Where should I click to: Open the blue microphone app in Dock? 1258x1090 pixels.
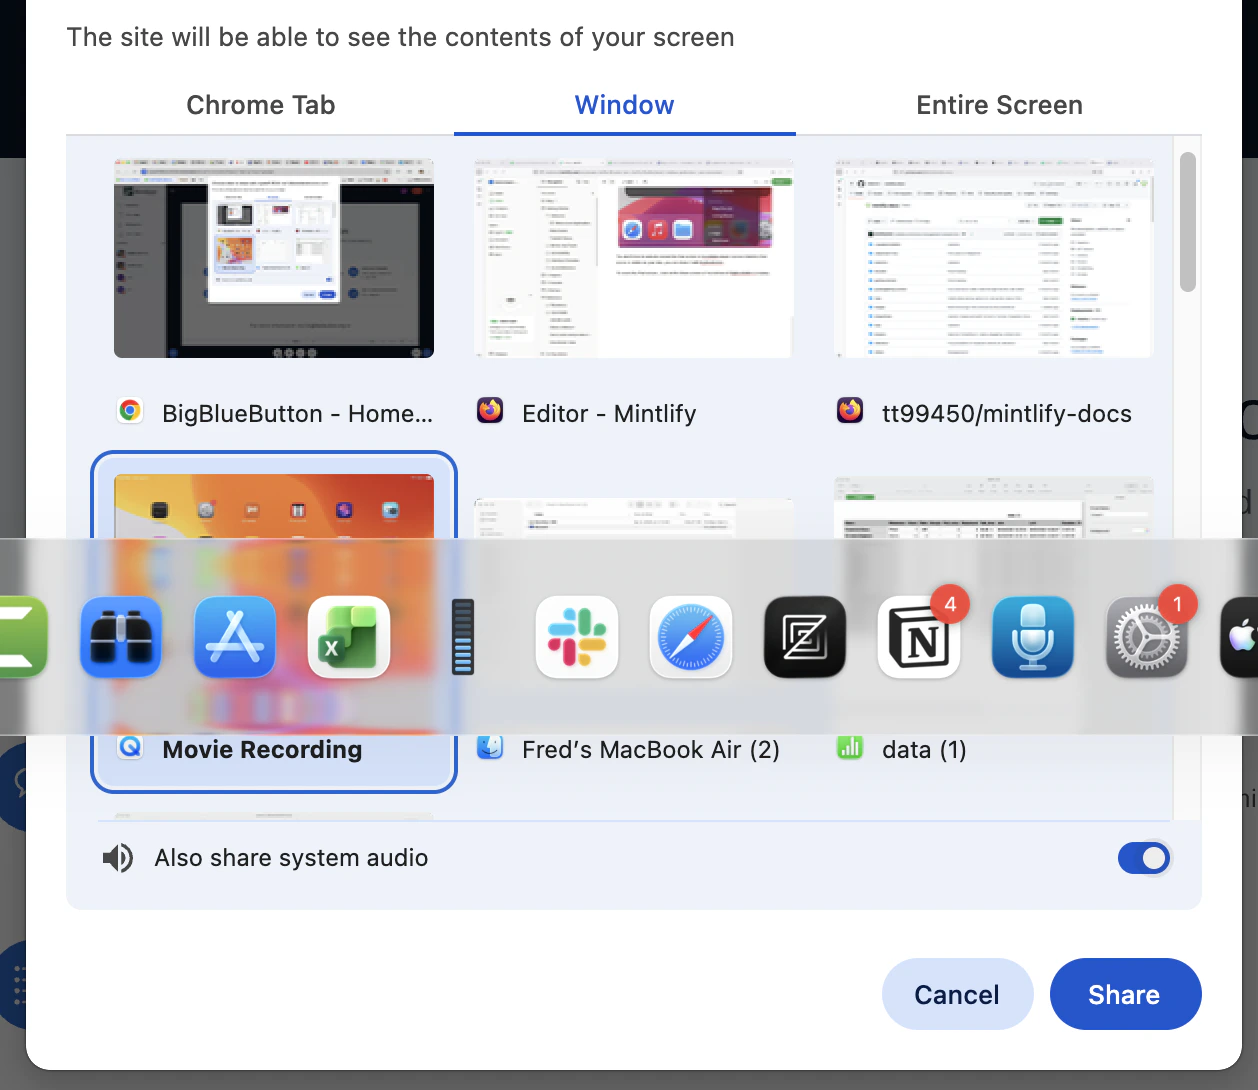point(1033,637)
